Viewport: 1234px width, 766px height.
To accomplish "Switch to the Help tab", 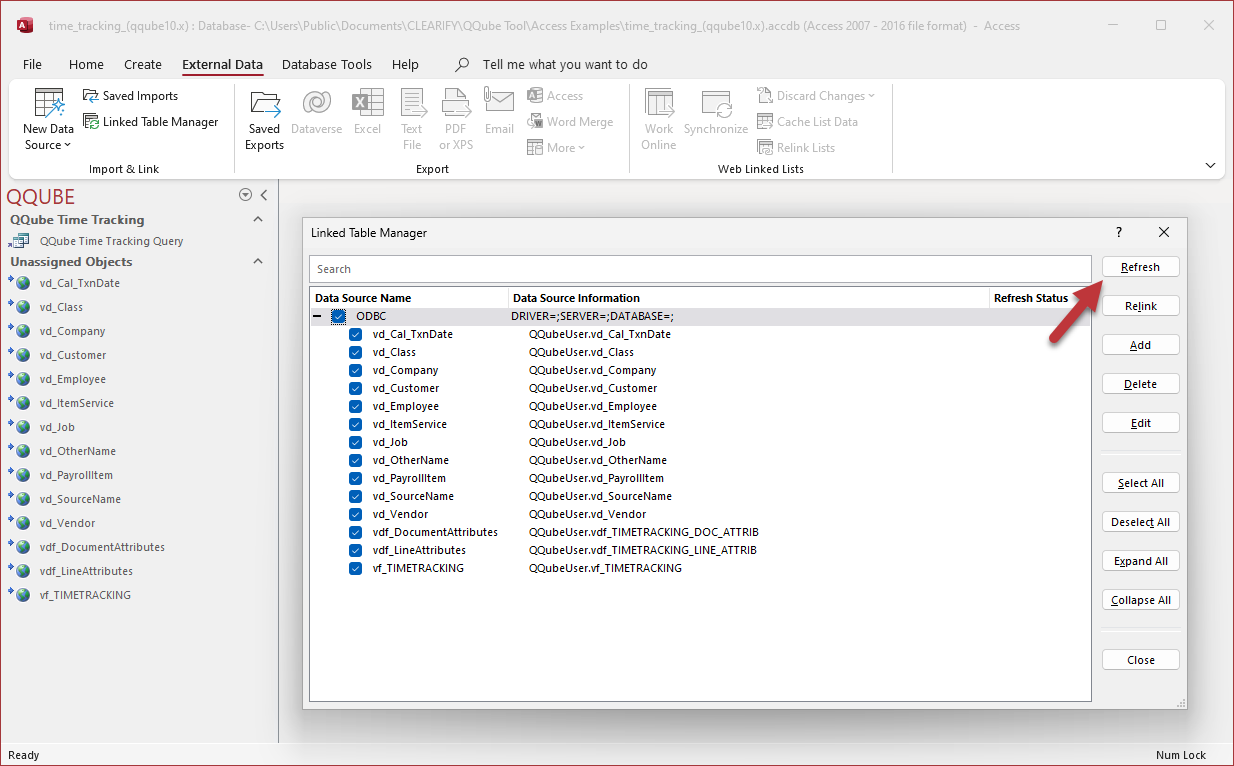I will pyautogui.click(x=405, y=64).
